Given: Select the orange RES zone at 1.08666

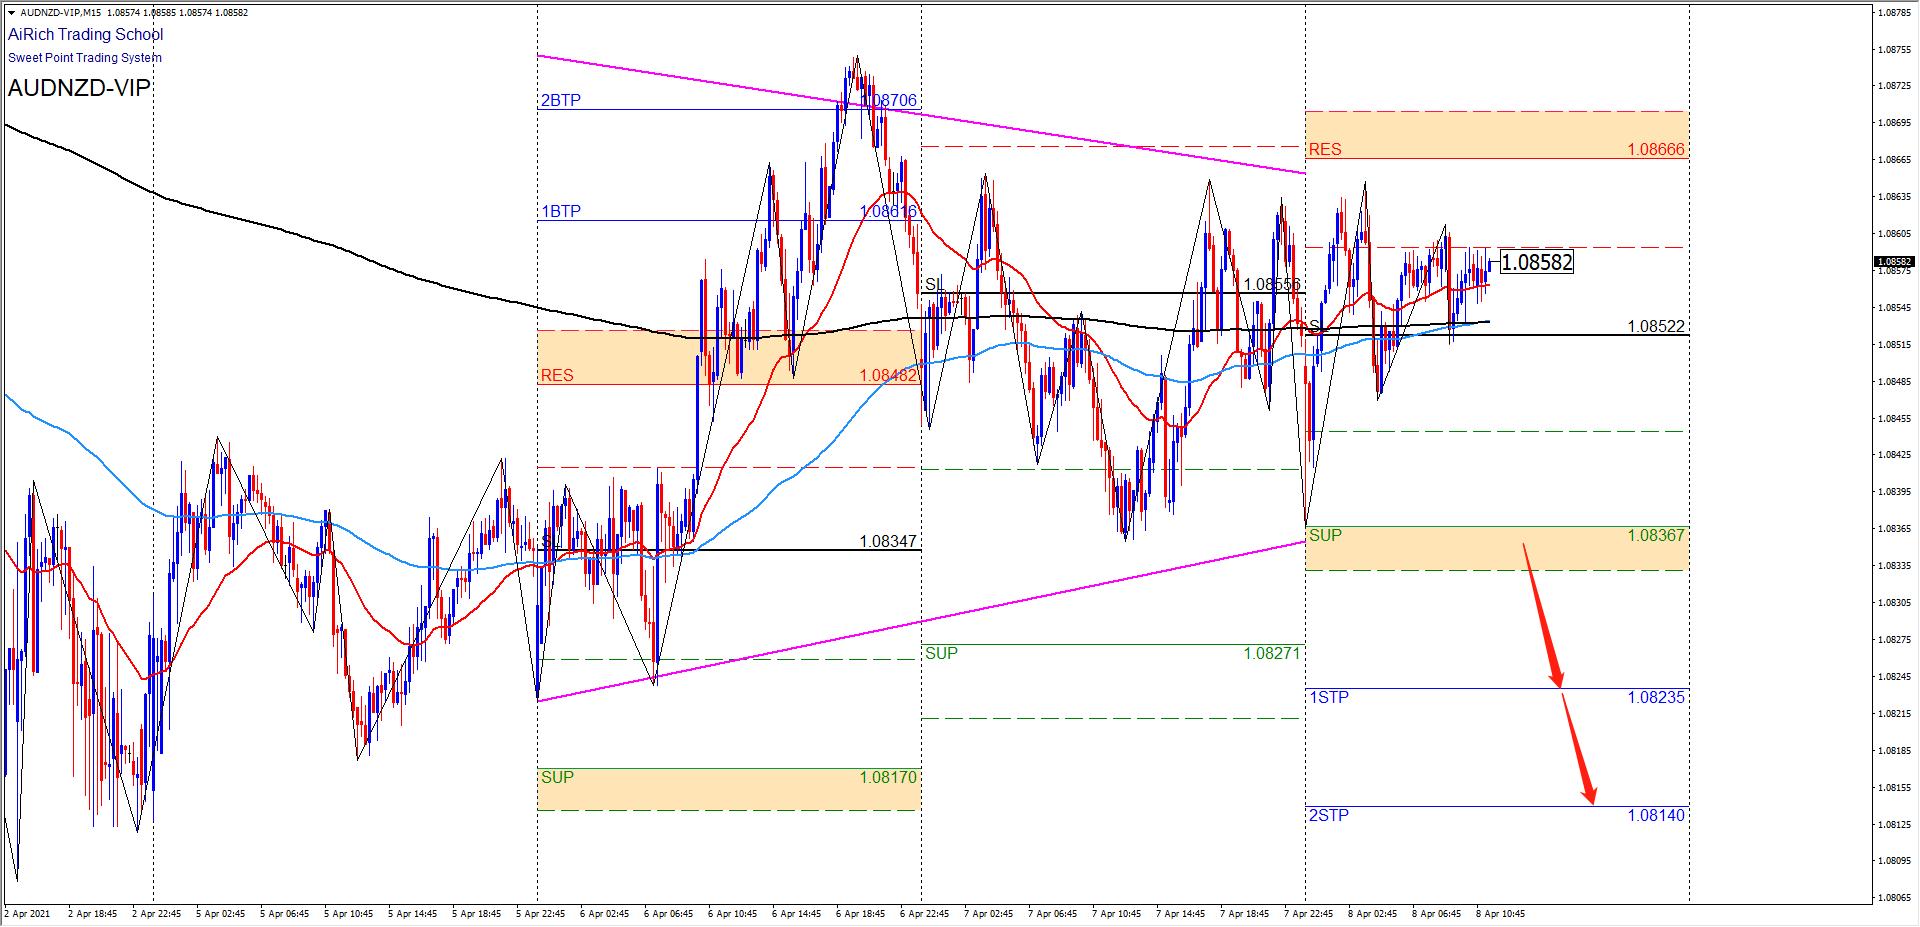Looking at the screenshot, I should [x=1496, y=135].
